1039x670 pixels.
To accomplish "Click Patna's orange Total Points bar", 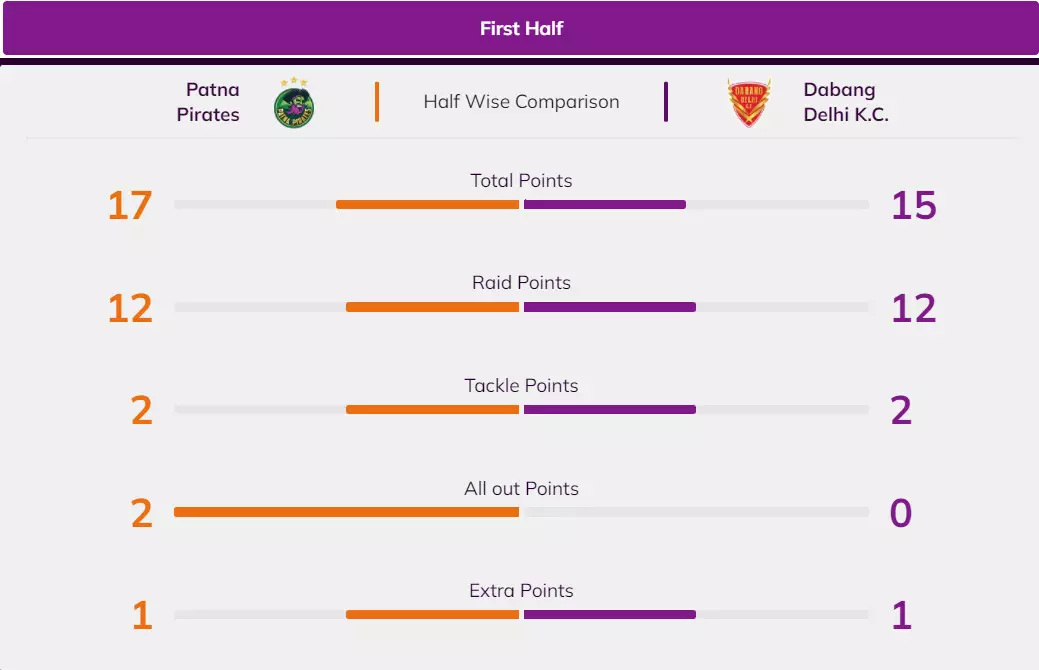I will point(427,205).
